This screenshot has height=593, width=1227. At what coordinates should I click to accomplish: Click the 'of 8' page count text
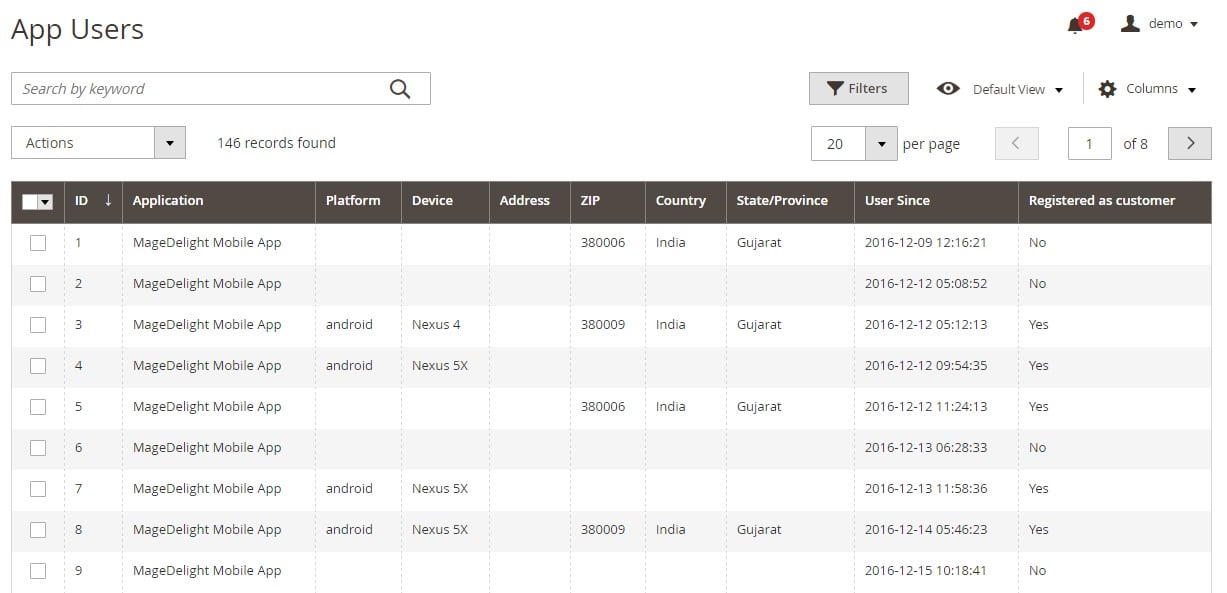coord(1135,143)
